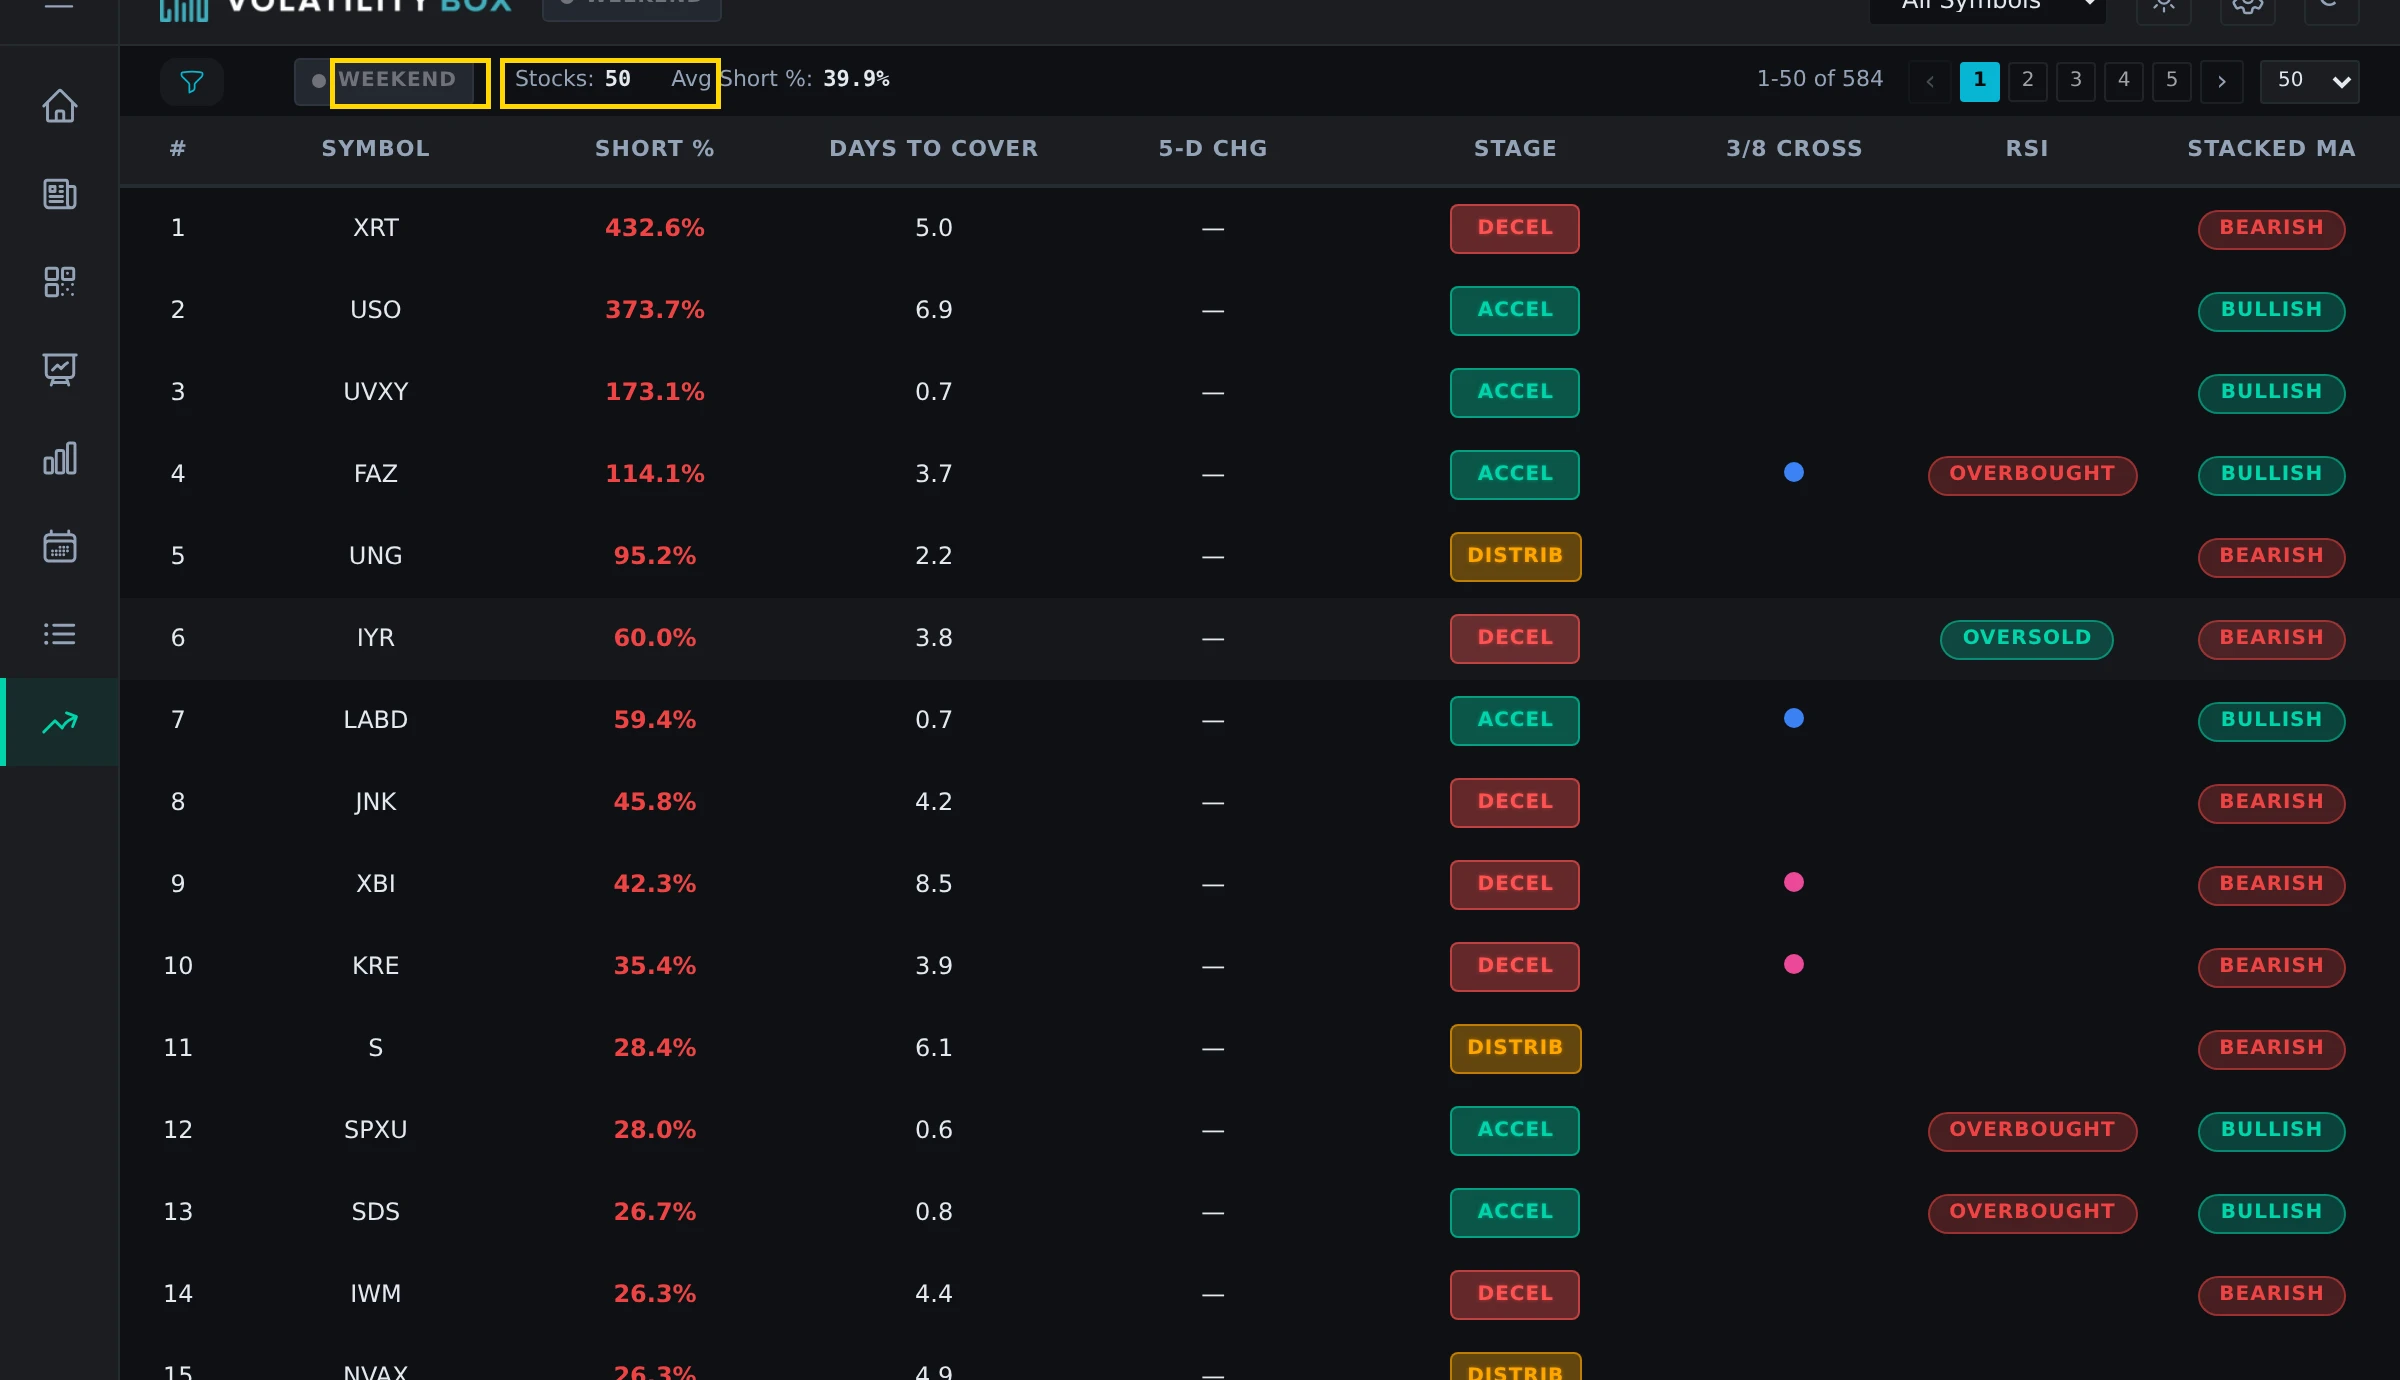Sort by the 3/8 CROSS column header

1794,148
